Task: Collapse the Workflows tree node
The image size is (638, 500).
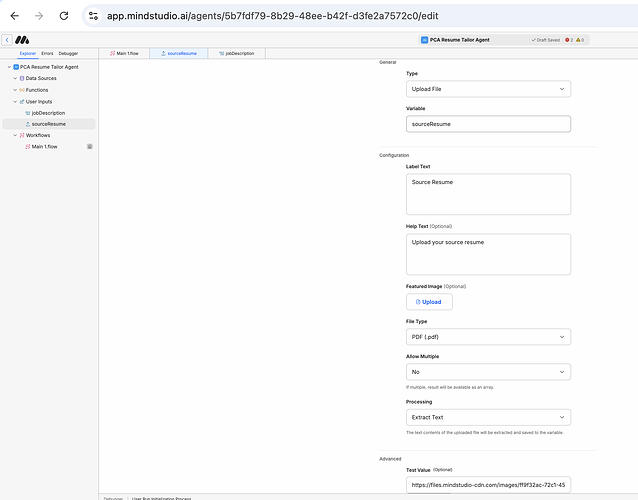Action: click(x=15, y=135)
